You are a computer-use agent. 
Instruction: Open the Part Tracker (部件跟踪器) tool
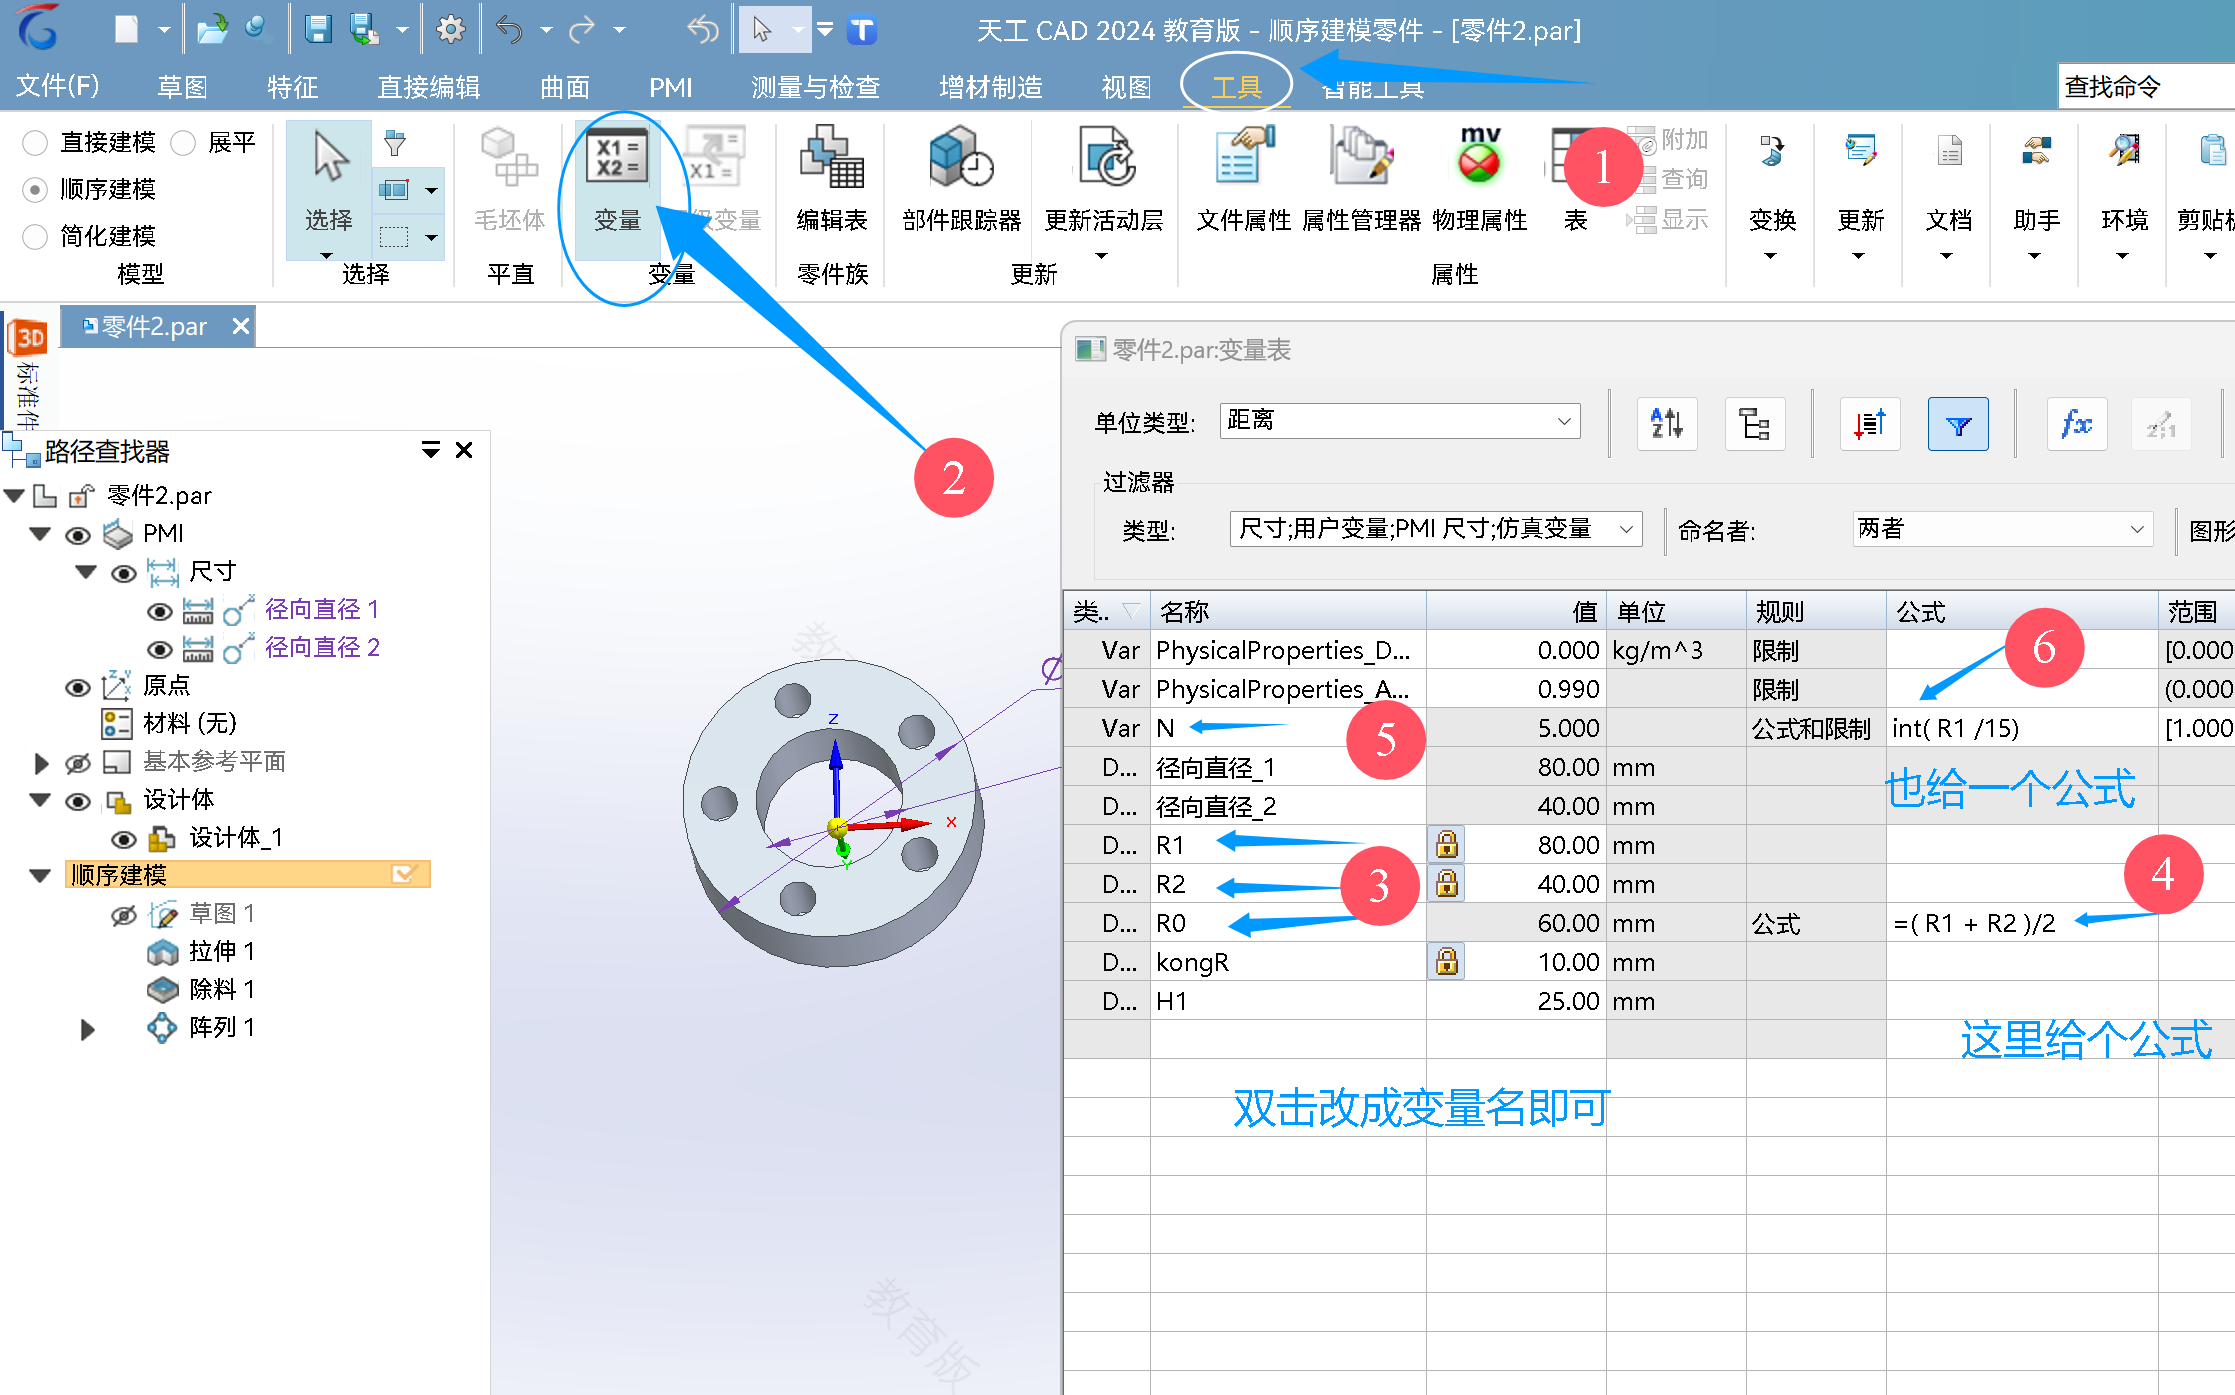coord(961,180)
